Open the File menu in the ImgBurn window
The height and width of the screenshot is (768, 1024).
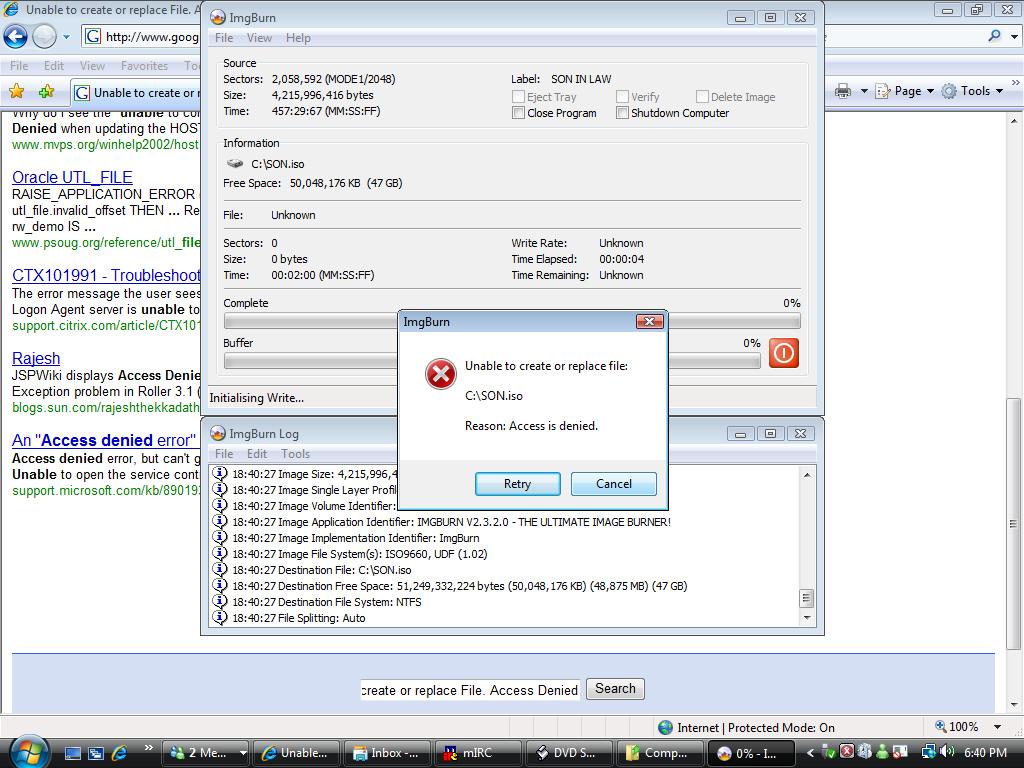224,38
